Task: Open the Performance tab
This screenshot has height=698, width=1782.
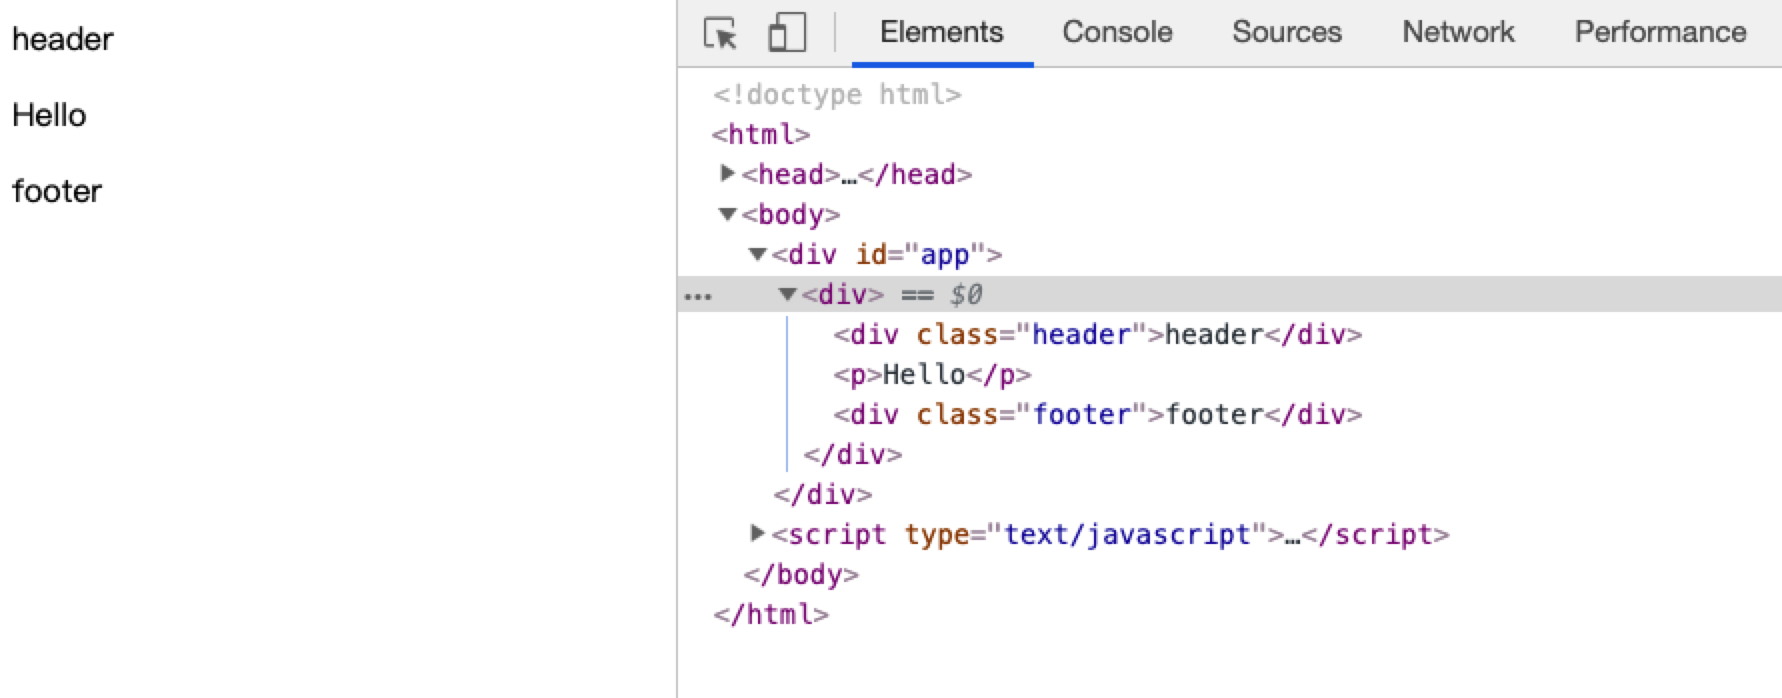Action: click(1660, 32)
